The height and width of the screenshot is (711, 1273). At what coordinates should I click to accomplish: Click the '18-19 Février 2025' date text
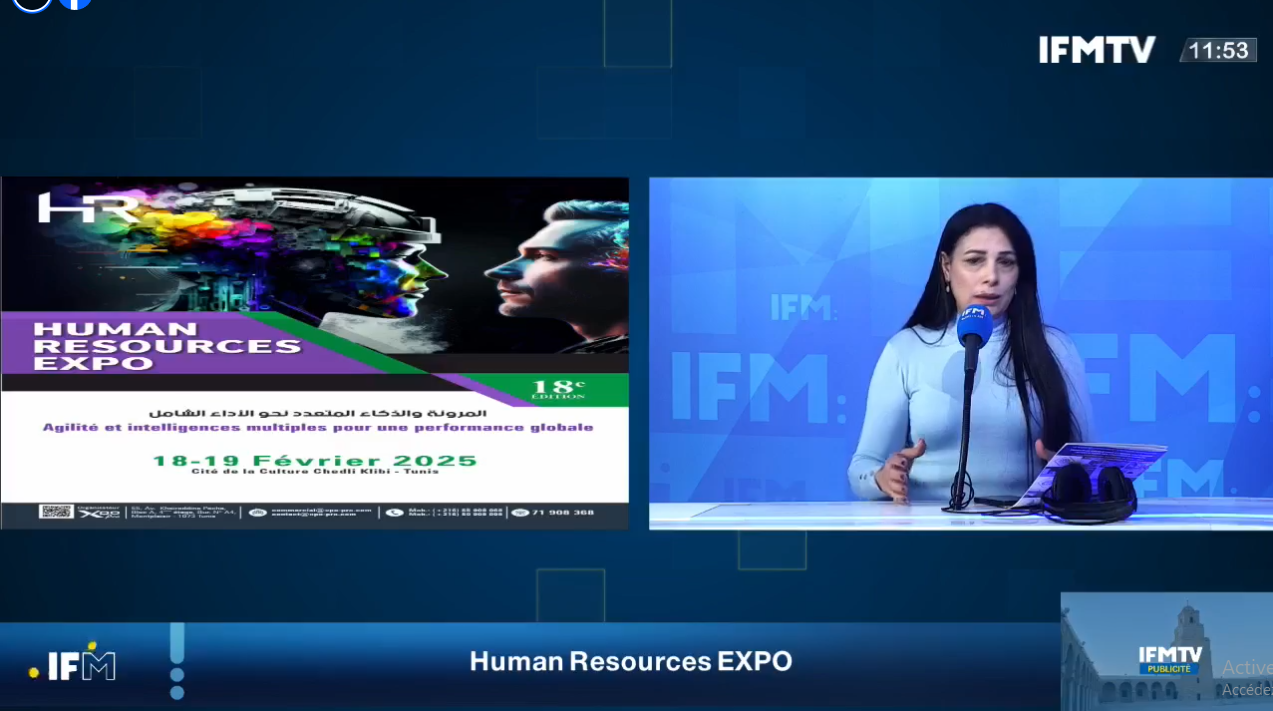[315, 460]
